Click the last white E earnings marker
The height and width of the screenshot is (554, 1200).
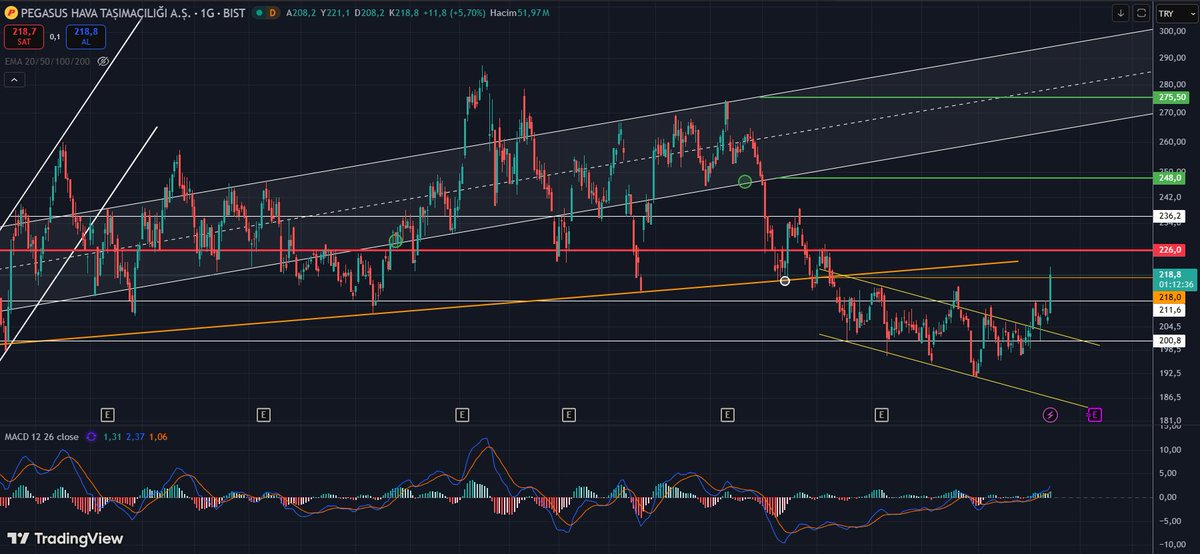click(881, 413)
